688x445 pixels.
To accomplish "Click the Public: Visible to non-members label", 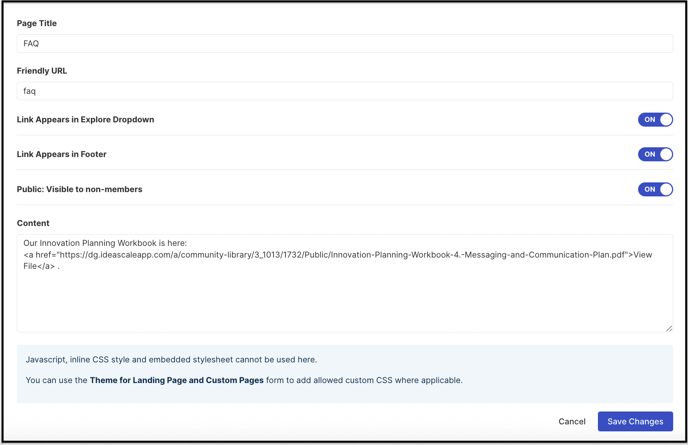I will pos(79,189).
